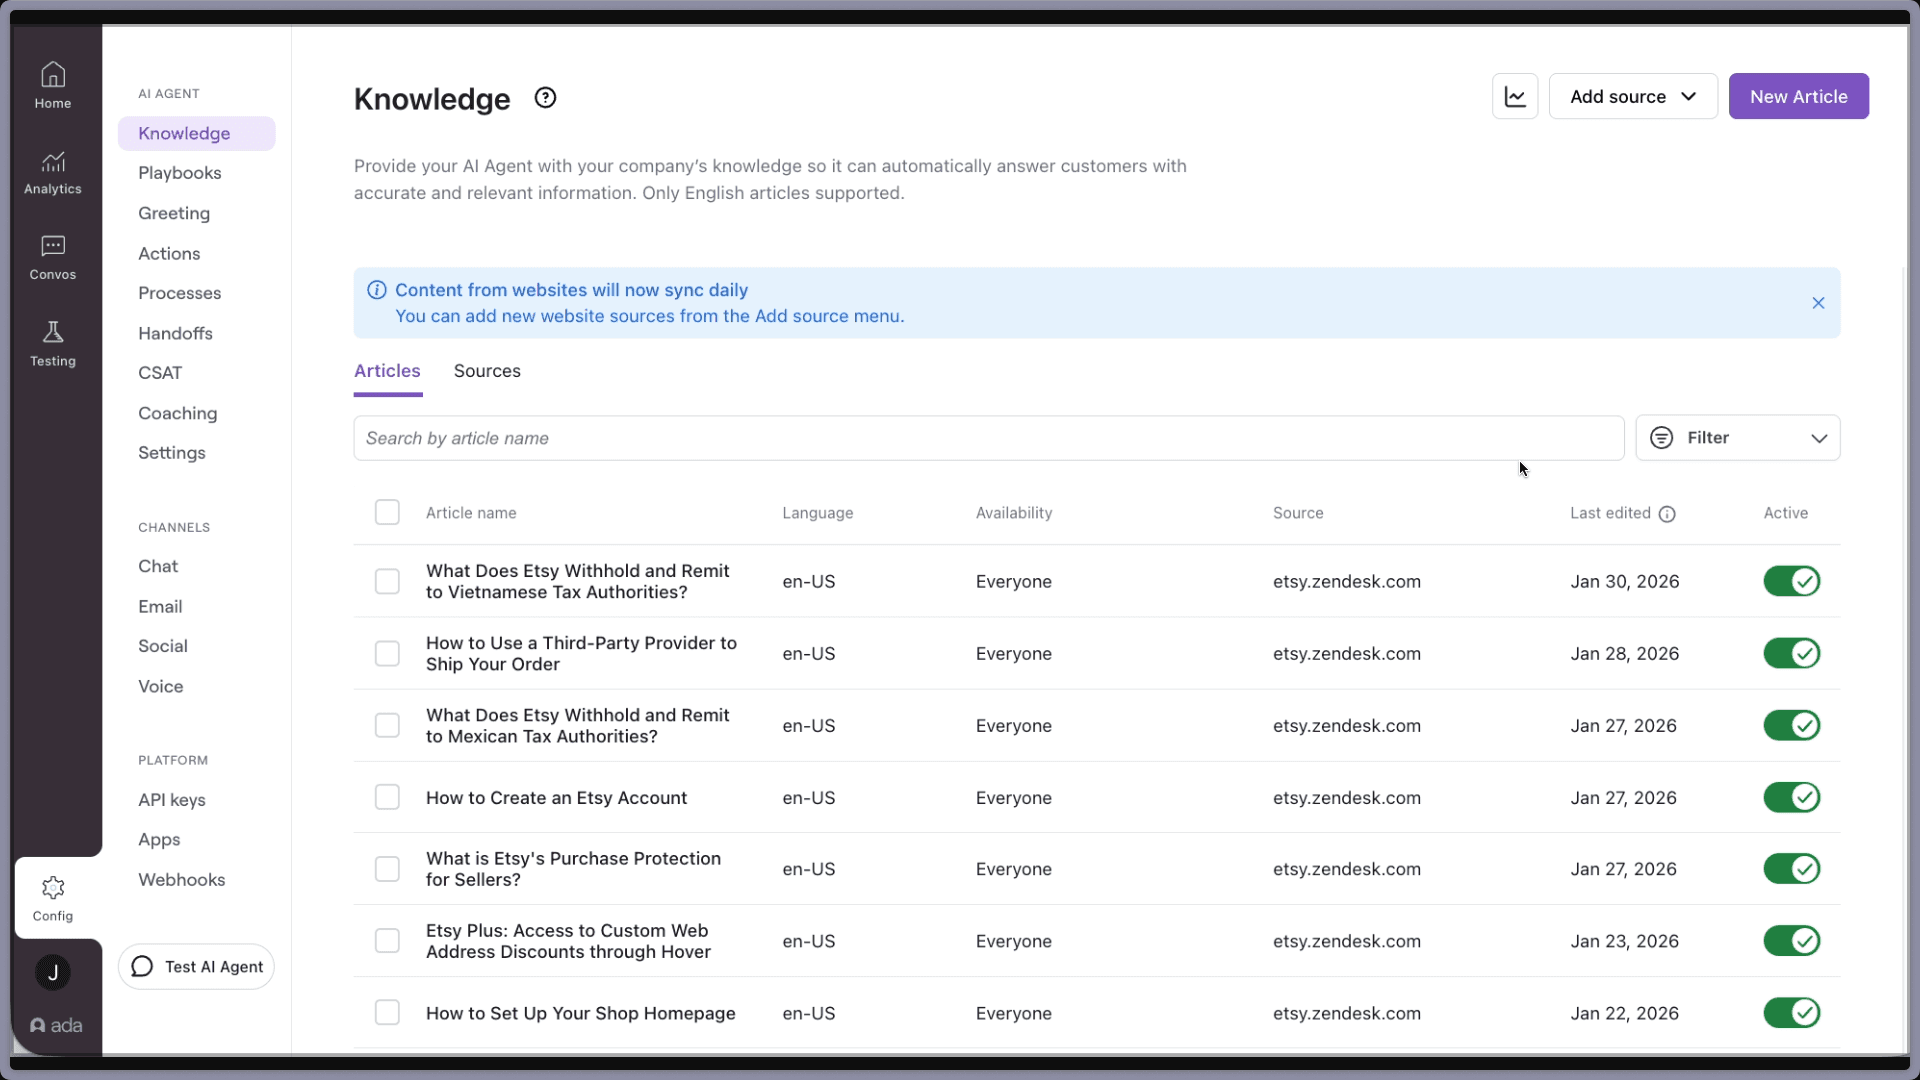
Task: Toggle active for Vietnamese Tax Authorities article
Action: point(1791,581)
